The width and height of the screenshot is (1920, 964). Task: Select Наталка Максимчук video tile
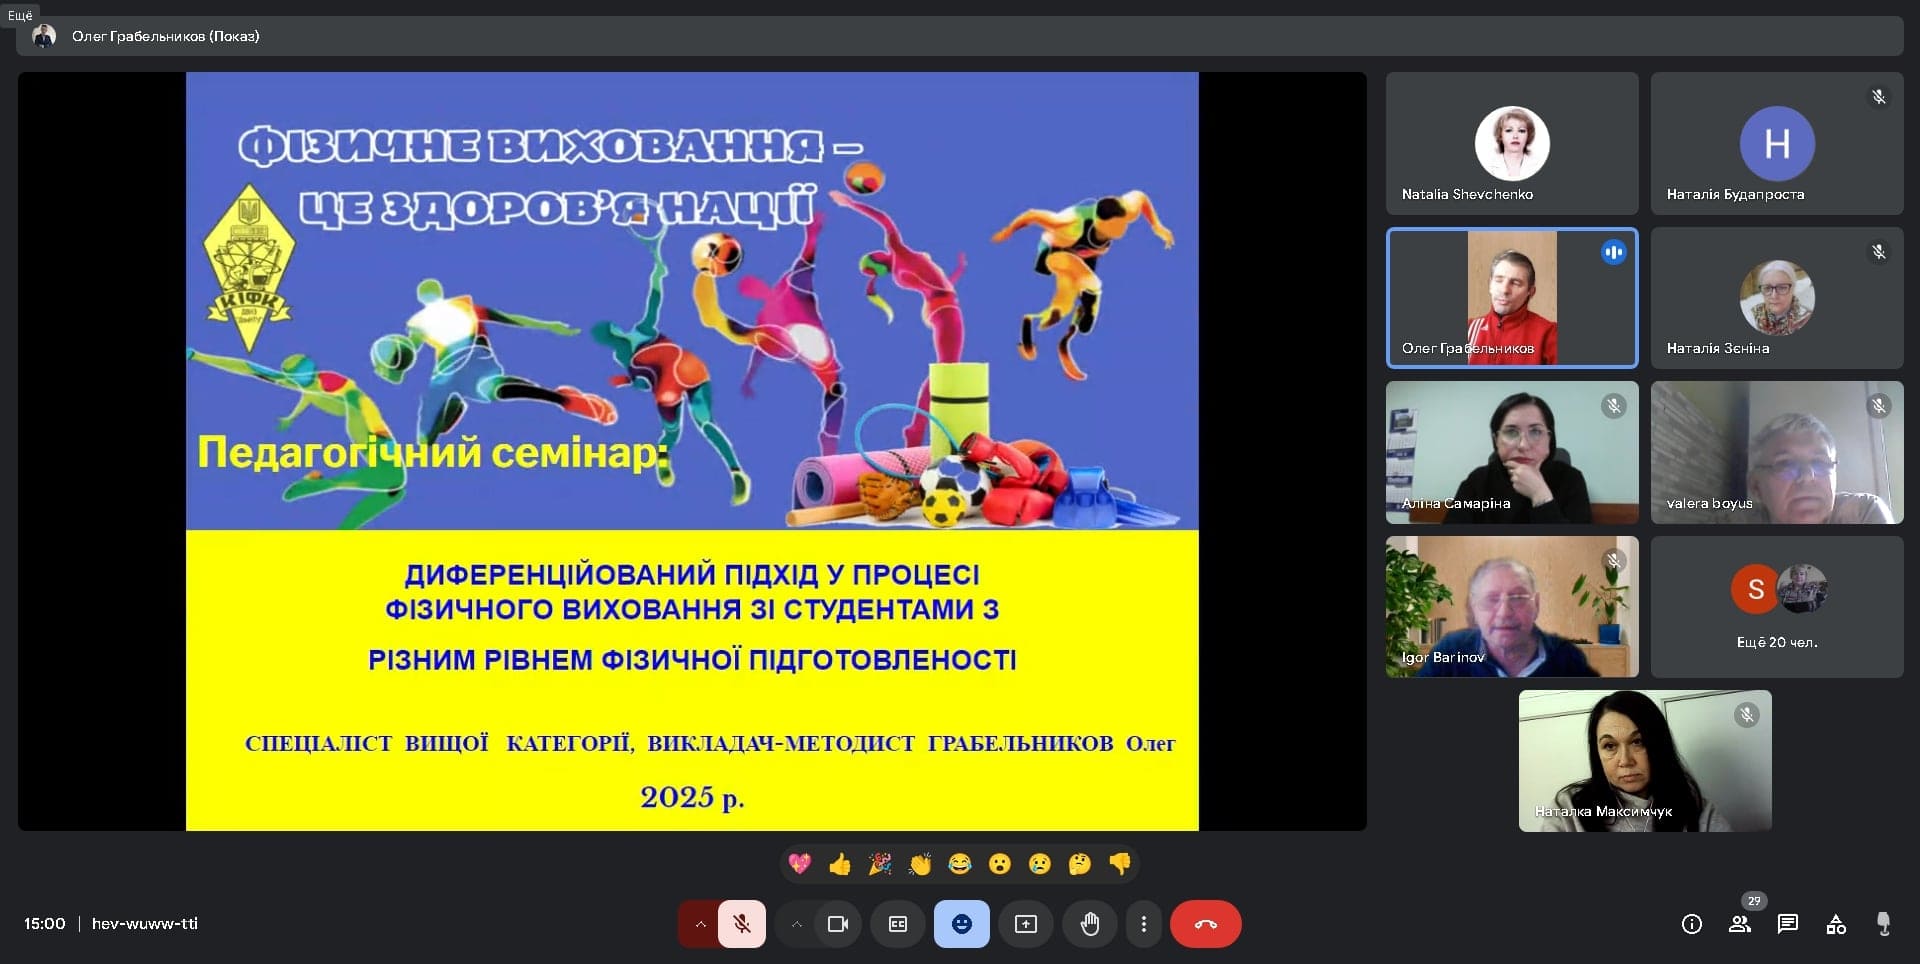coord(1645,761)
